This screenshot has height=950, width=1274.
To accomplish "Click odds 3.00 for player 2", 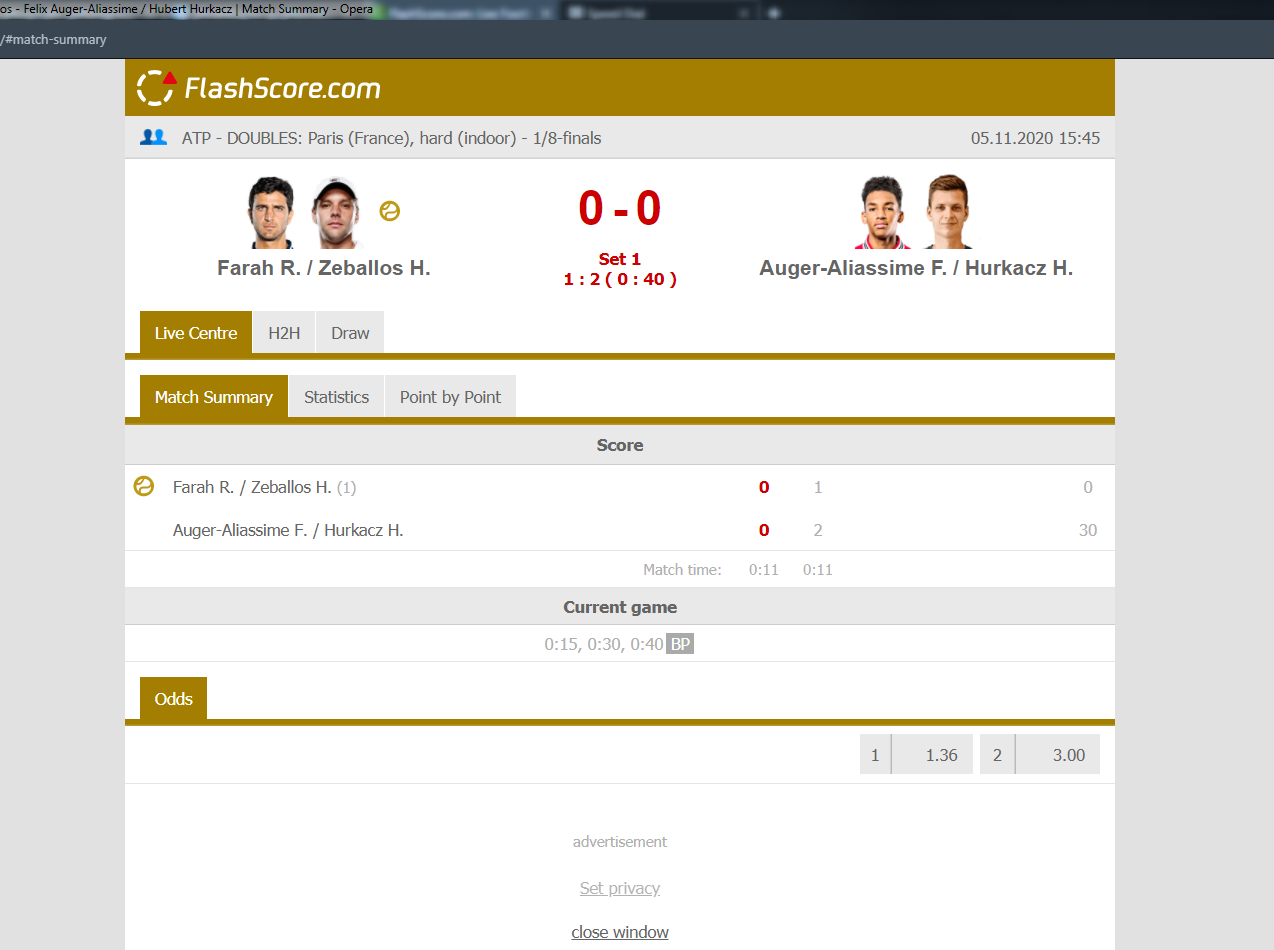I will pyautogui.click(x=1040, y=755).
